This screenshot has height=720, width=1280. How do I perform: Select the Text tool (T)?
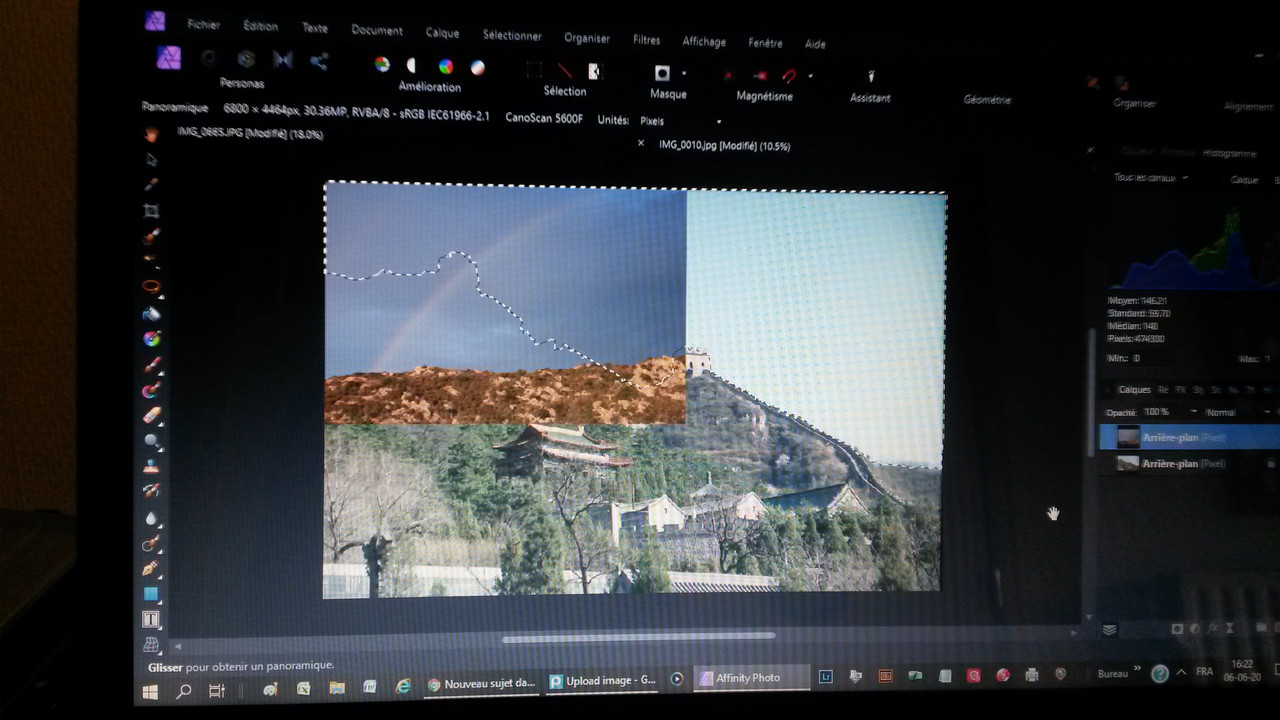pyautogui.click(x=151, y=619)
